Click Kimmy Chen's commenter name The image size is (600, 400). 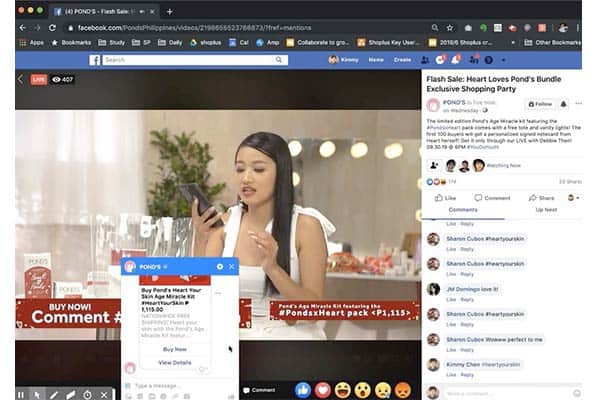coord(462,364)
